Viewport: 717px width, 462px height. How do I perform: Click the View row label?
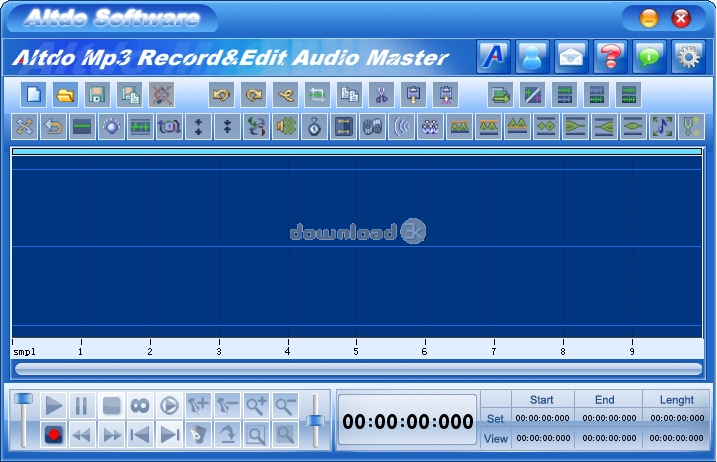point(496,439)
